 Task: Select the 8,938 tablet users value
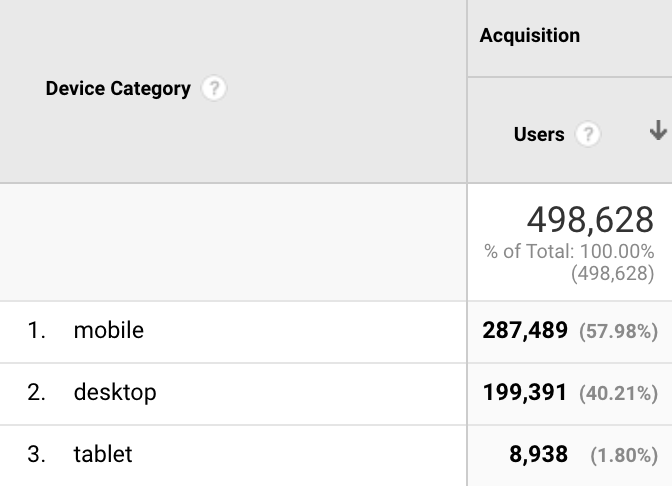tap(538, 455)
